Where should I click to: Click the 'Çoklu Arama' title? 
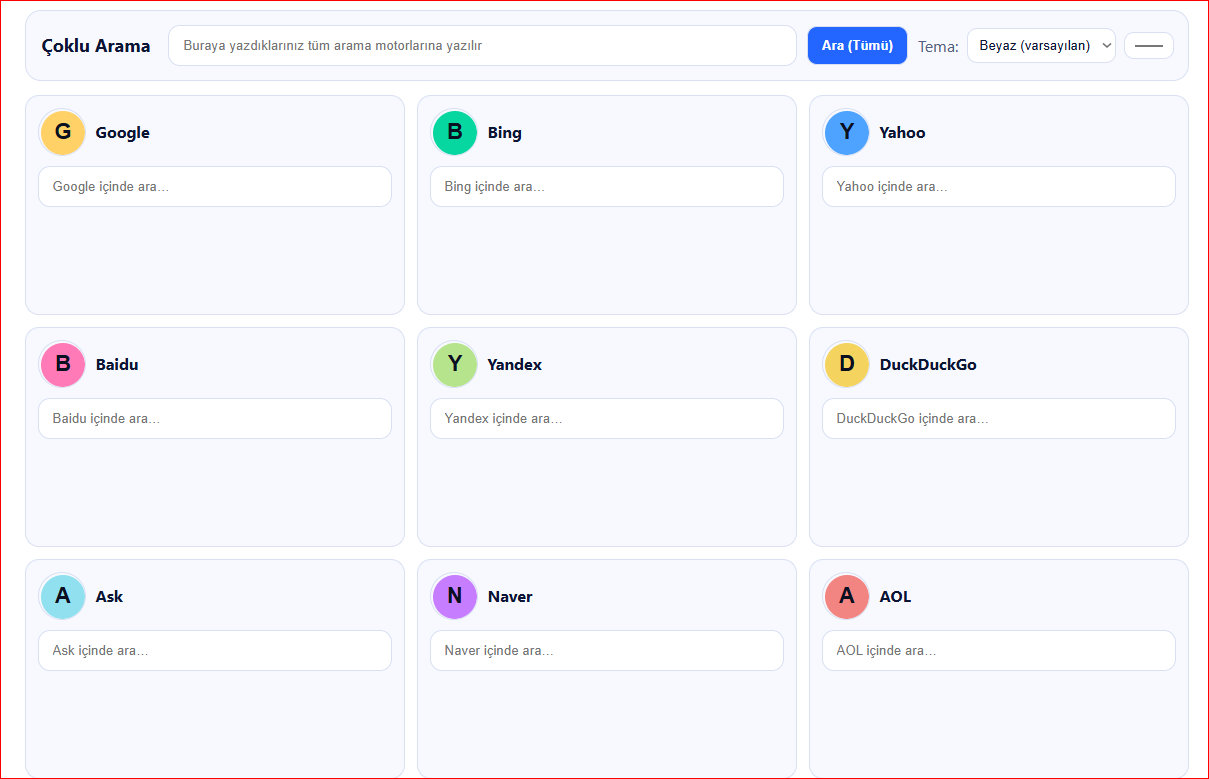[96, 46]
